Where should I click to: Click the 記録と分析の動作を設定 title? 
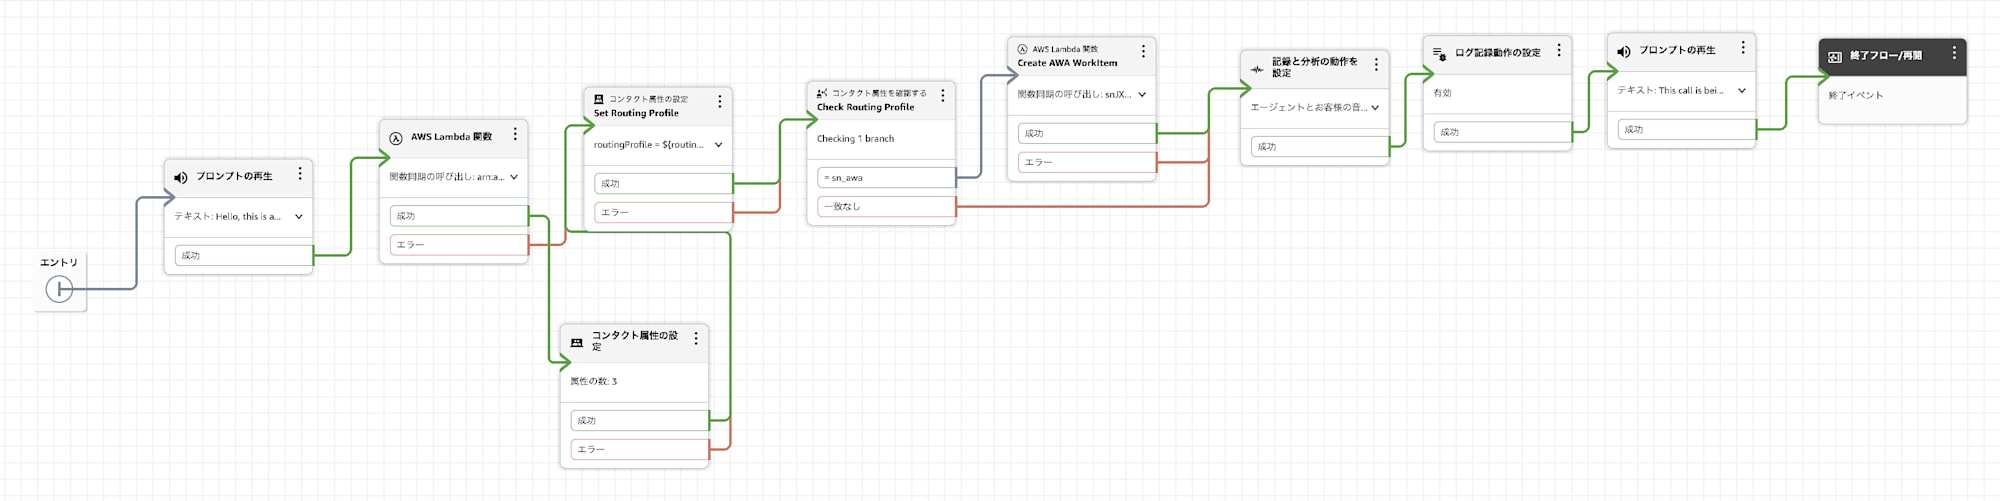(1315, 67)
